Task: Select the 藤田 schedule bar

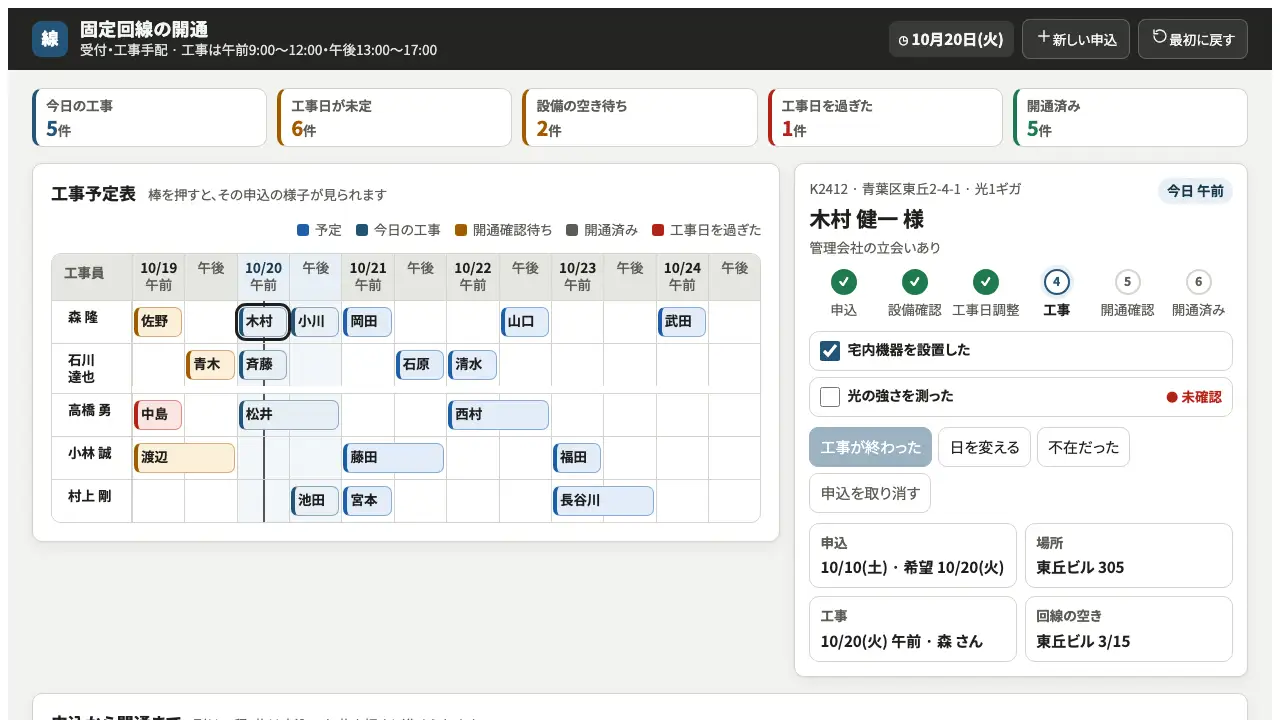Action: (393, 458)
